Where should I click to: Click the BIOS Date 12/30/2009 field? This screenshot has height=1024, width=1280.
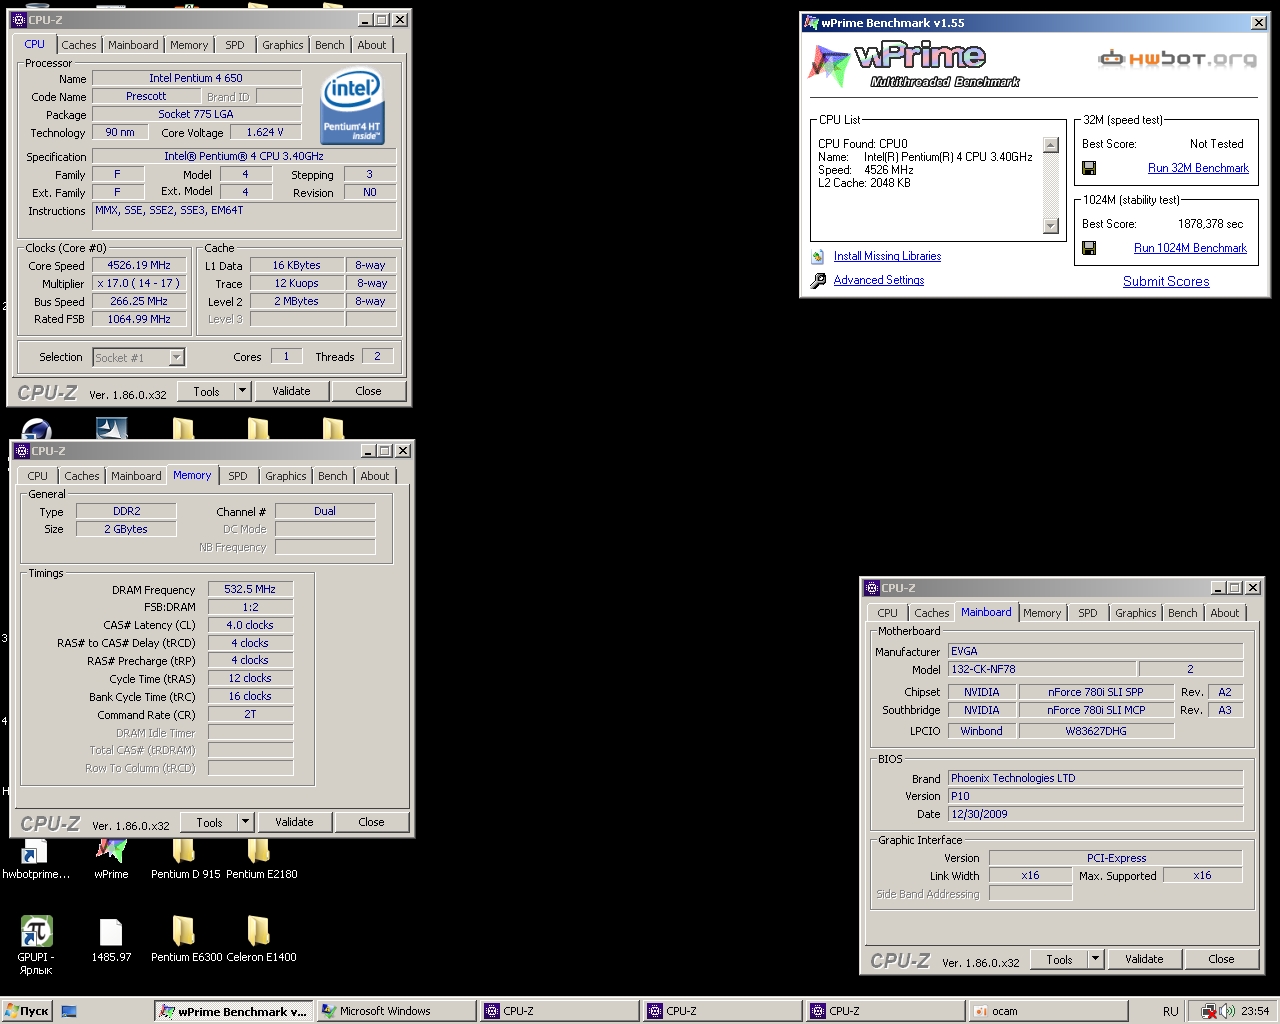coord(1095,814)
